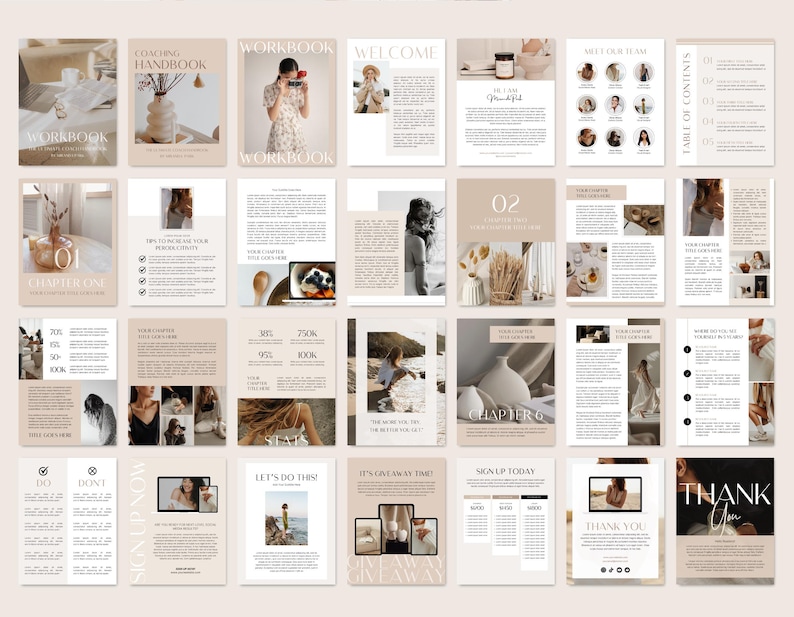
Task: Open the 'Hi, I am' introduction page
Action: point(506,102)
